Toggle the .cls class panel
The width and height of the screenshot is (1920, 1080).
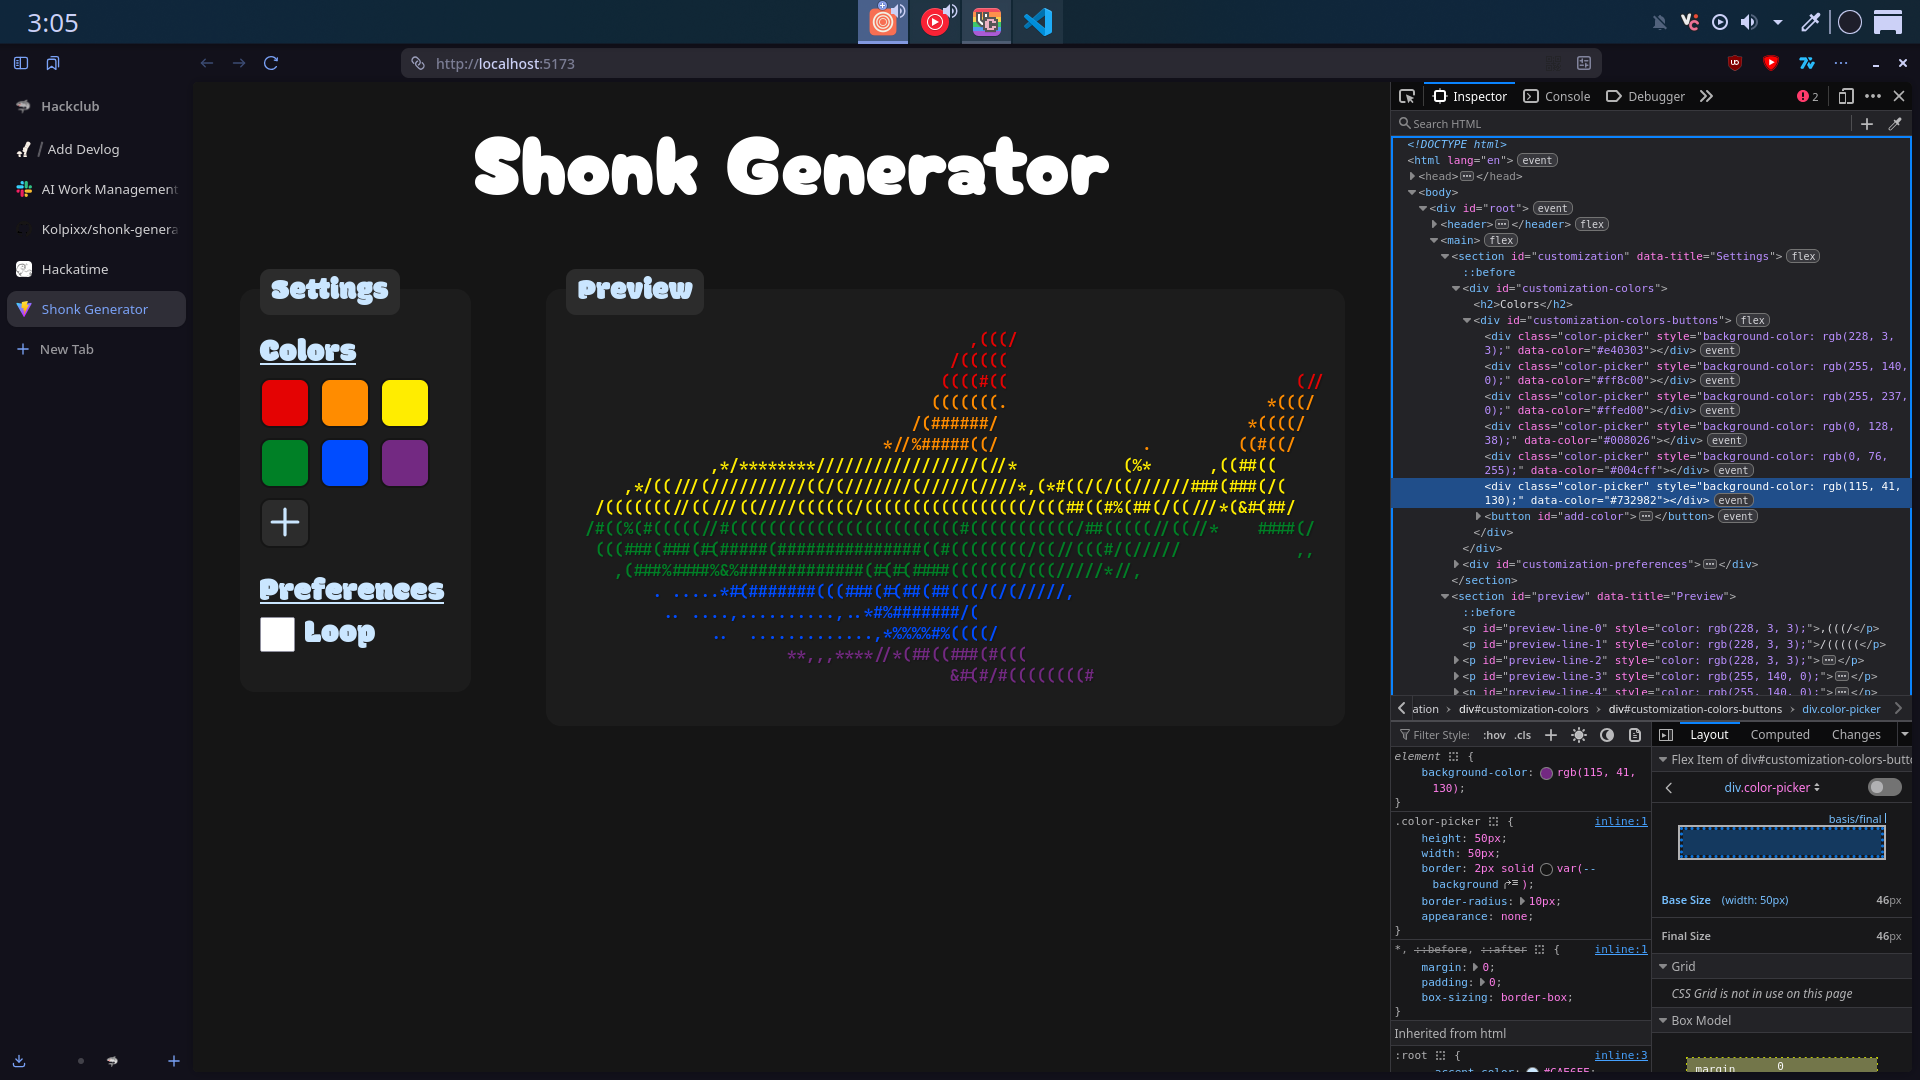(1523, 735)
